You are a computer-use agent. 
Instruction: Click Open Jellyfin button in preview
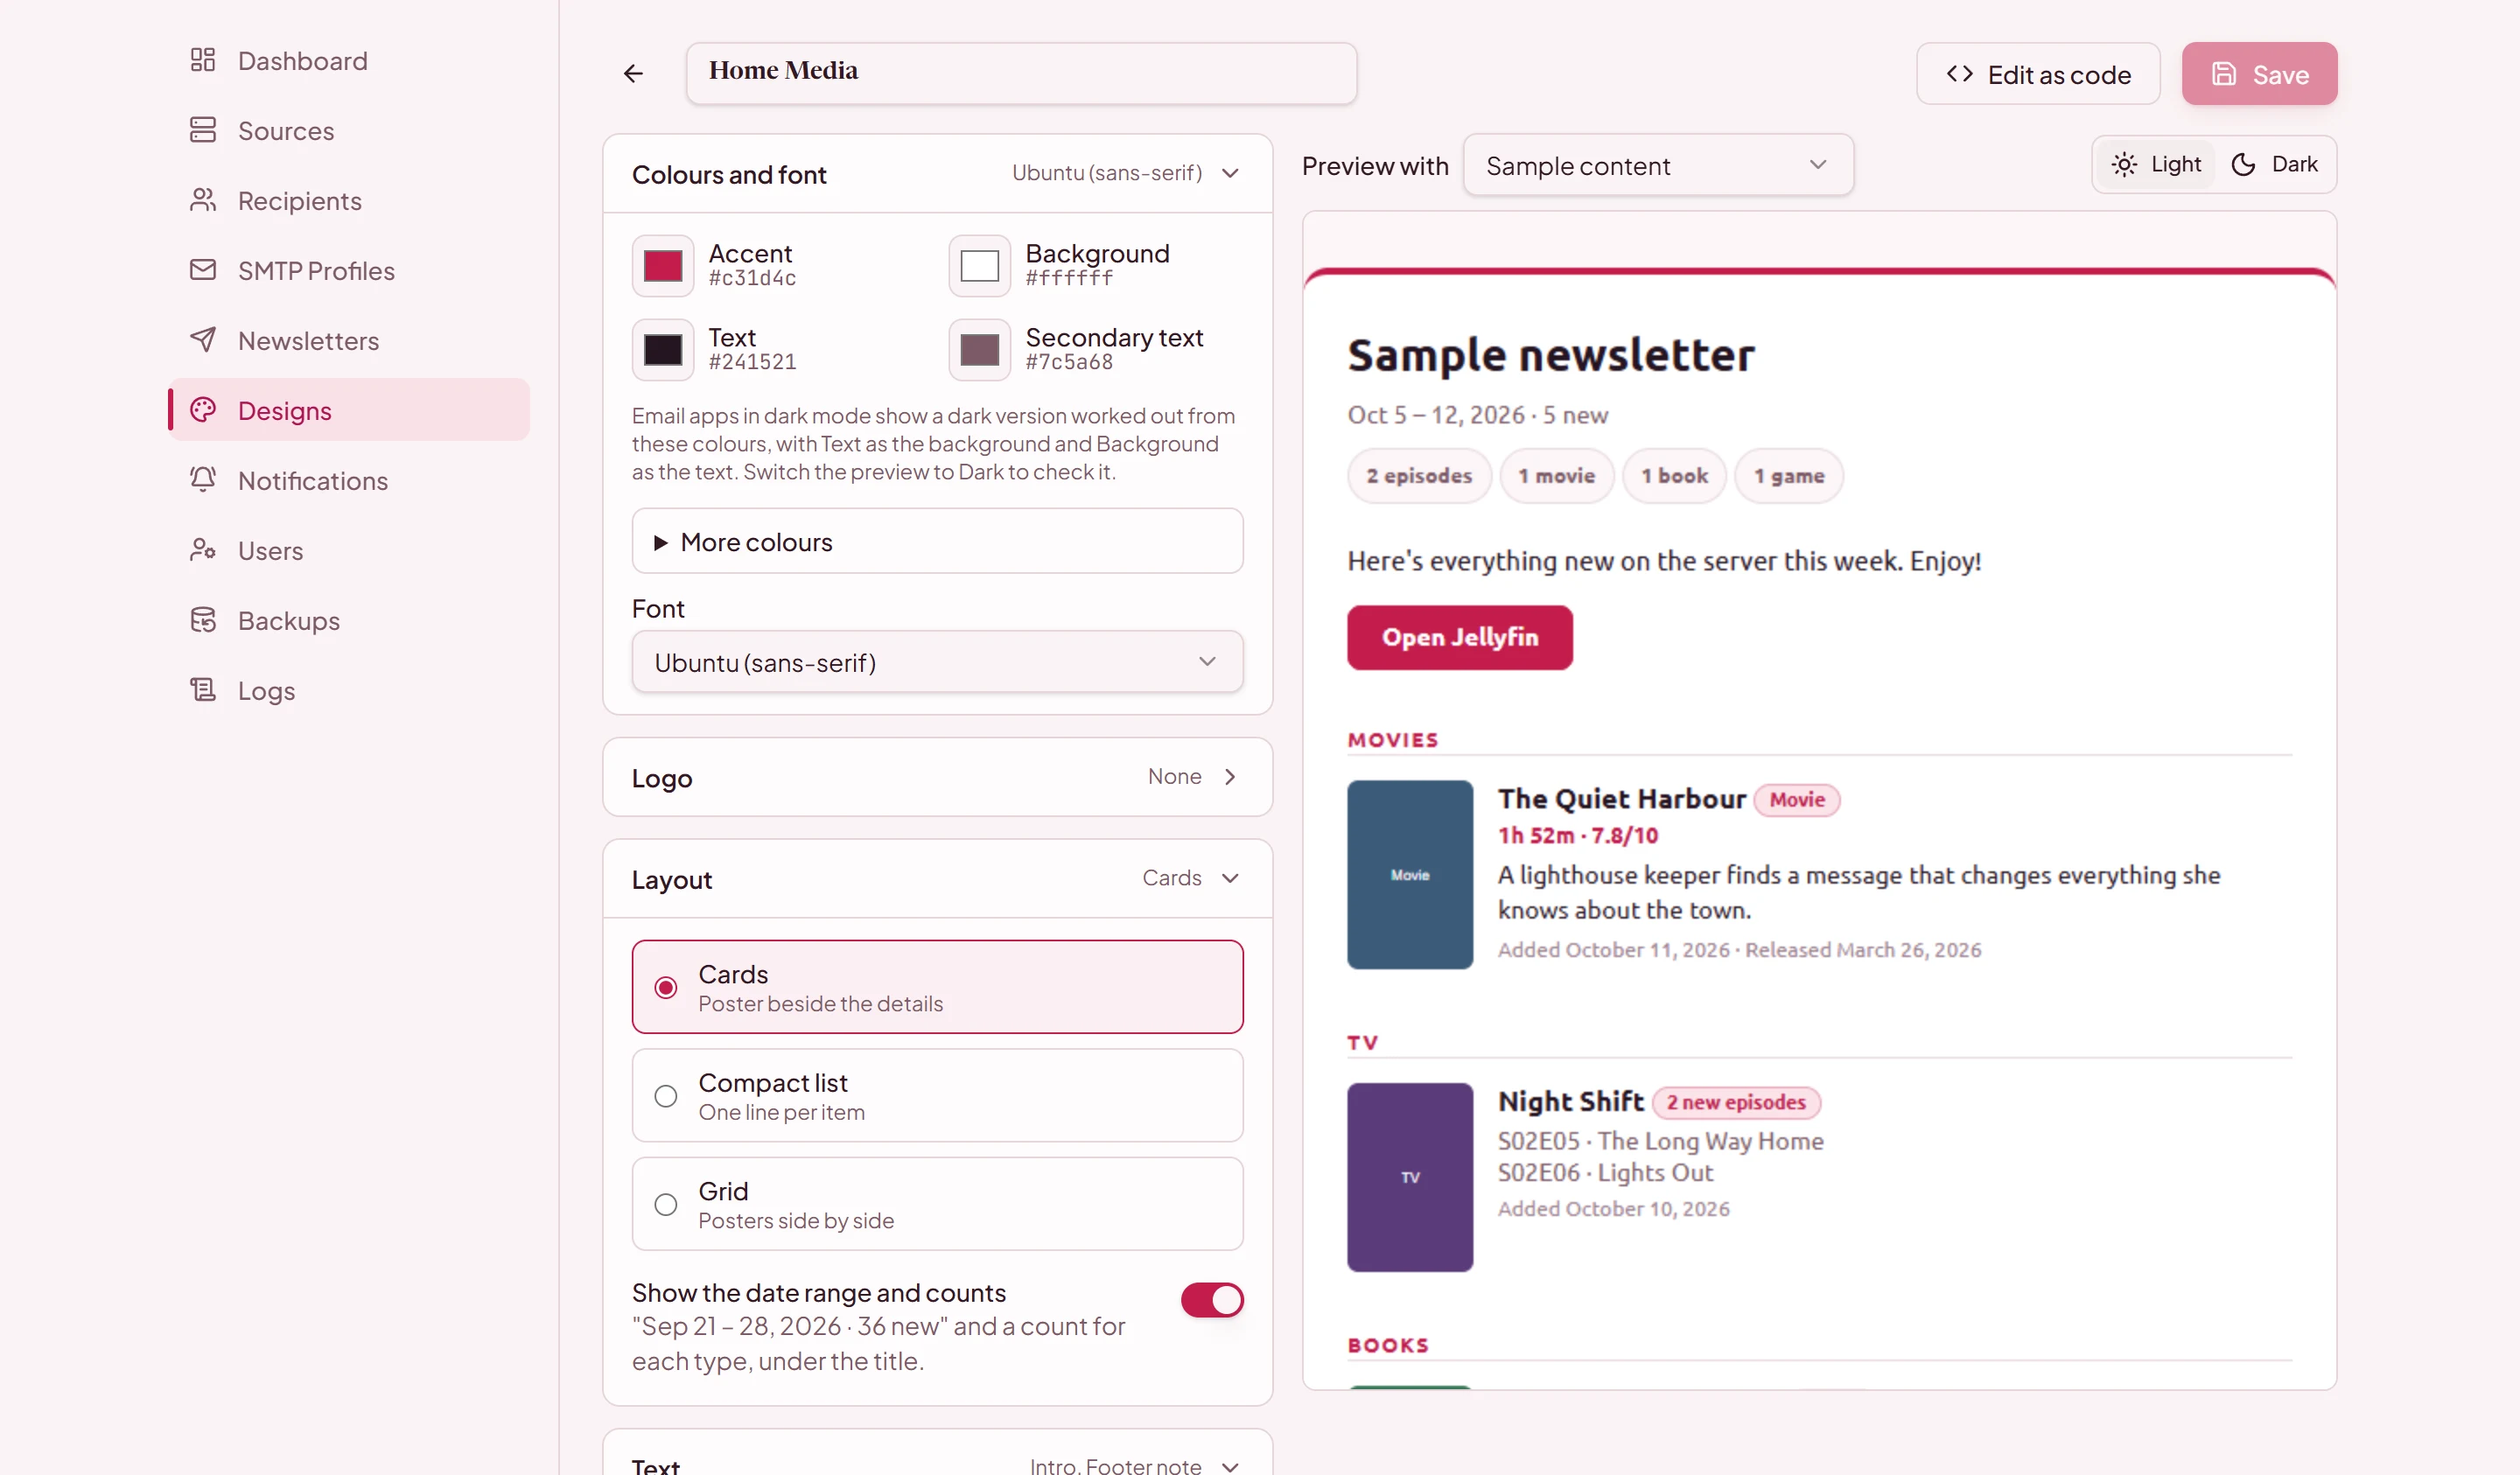coord(1460,637)
